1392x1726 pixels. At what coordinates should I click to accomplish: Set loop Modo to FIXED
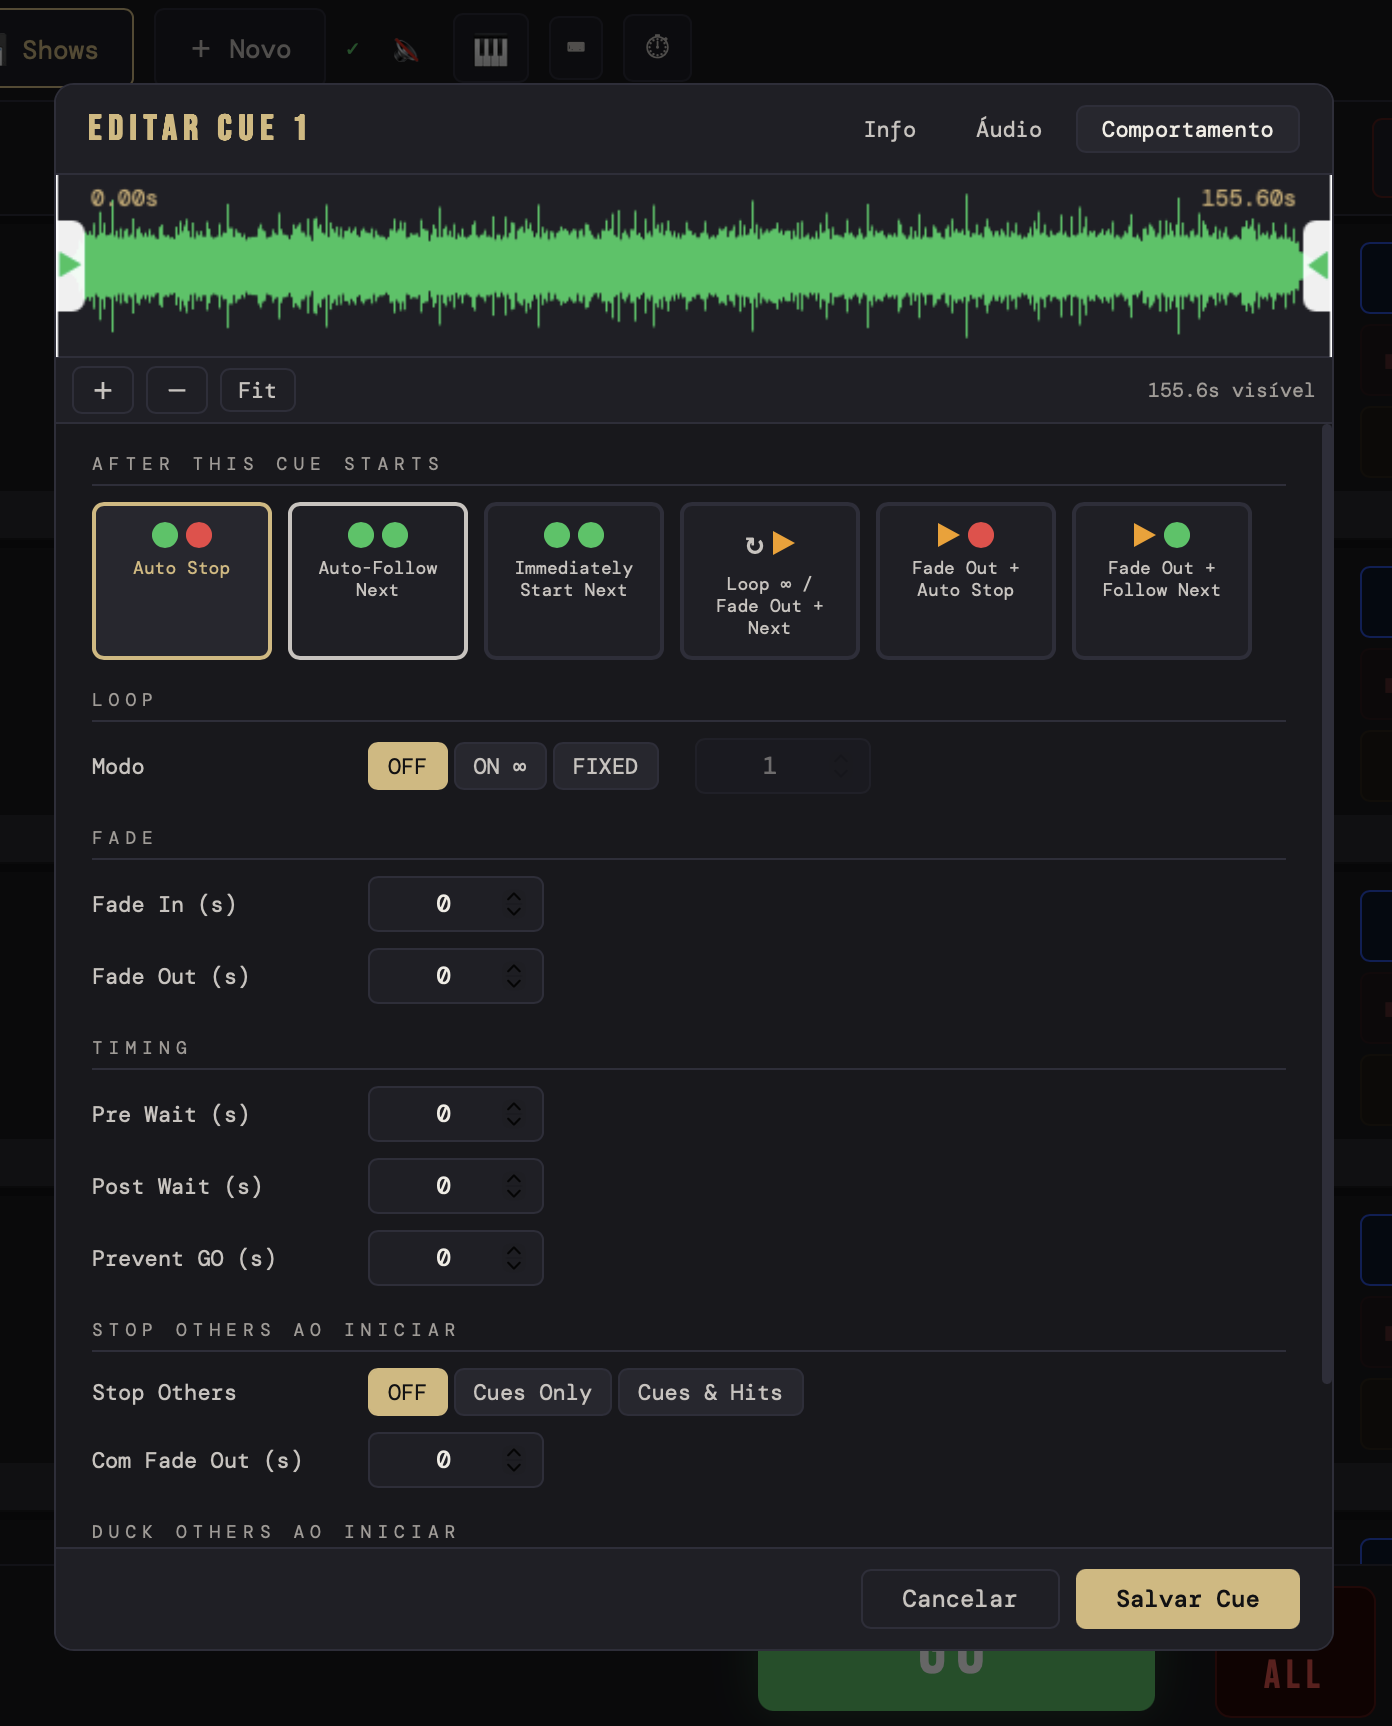coord(605,766)
